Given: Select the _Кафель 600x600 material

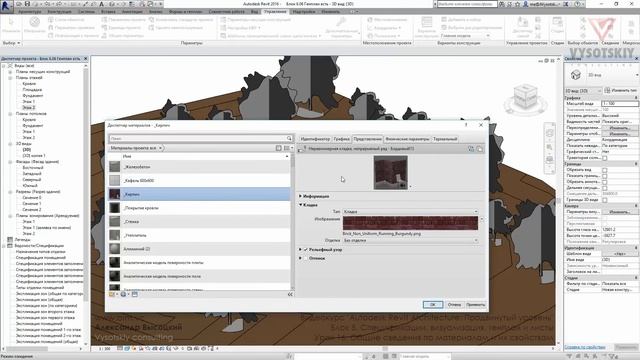Looking at the screenshot, I should coord(200,180).
